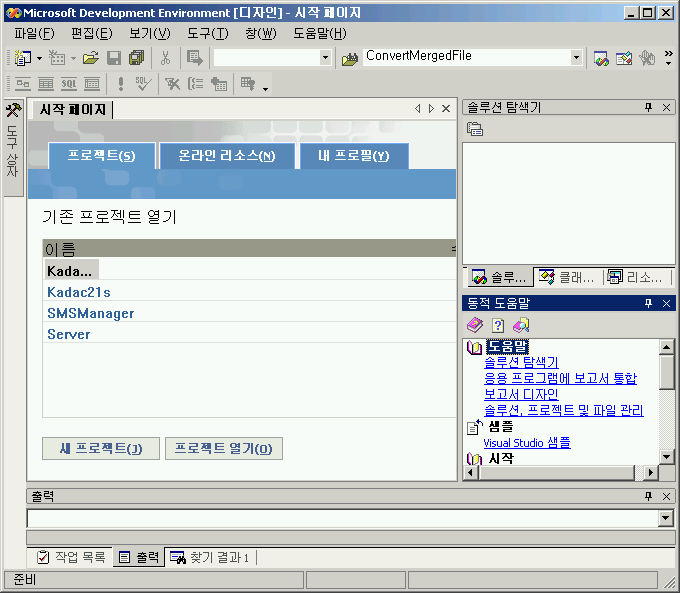Image resolution: width=680 pixels, height=593 pixels.
Task: Click the toolbar icon right of Cut
Action: 194,58
